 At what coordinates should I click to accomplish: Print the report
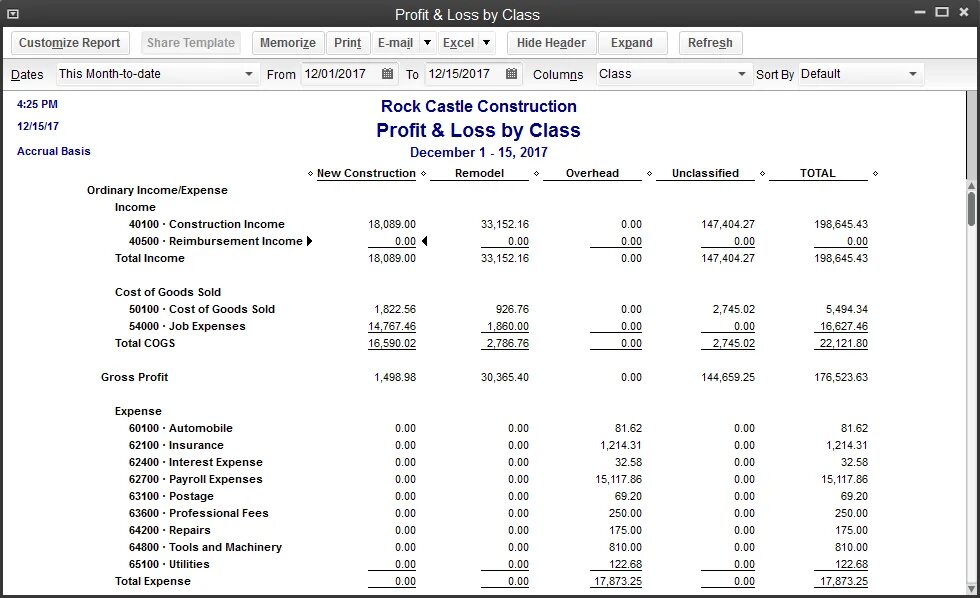[348, 43]
